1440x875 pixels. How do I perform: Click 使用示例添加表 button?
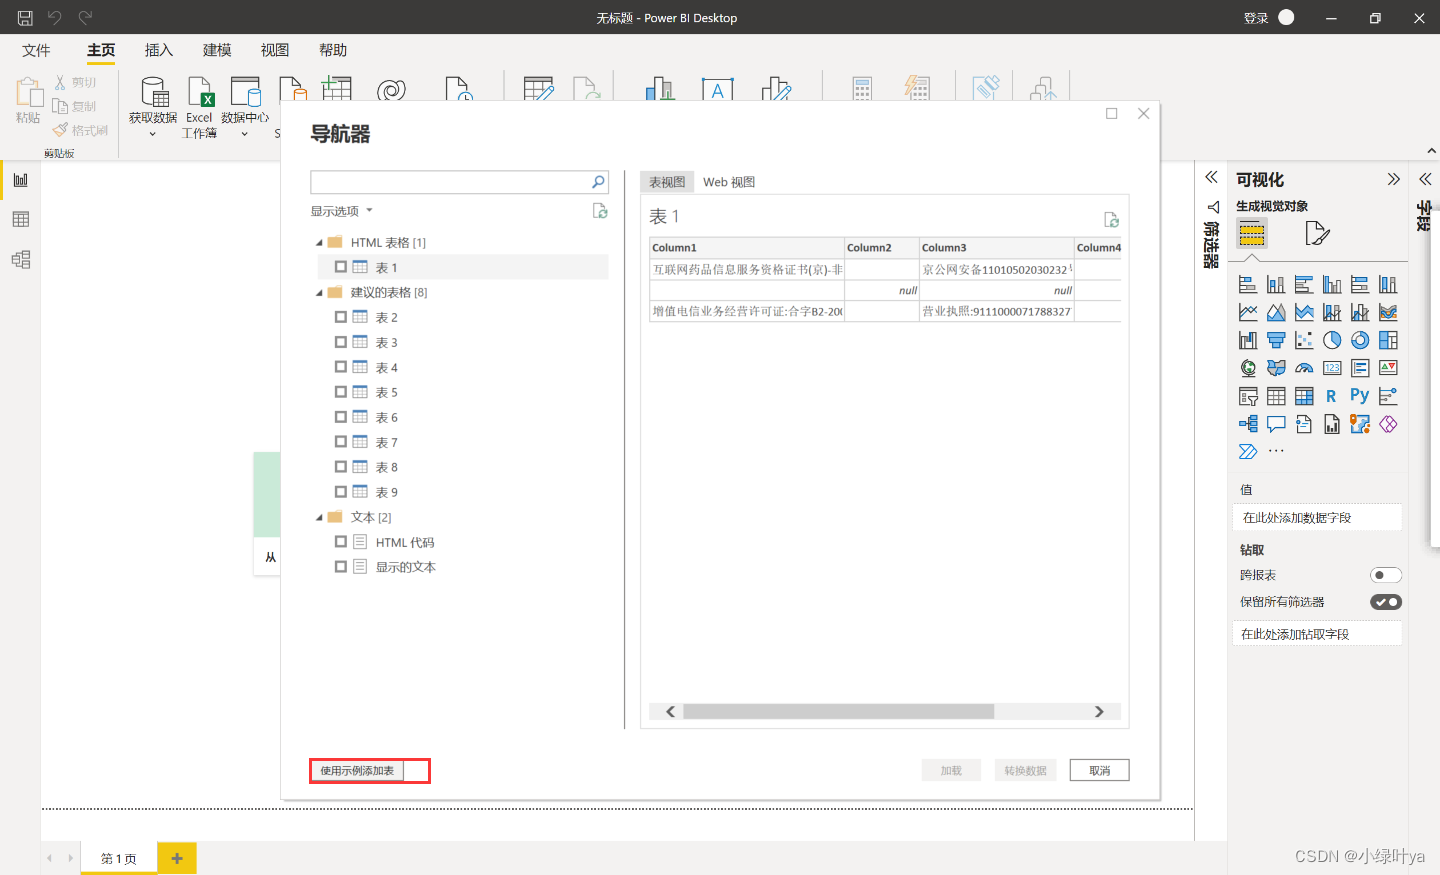tap(357, 771)
